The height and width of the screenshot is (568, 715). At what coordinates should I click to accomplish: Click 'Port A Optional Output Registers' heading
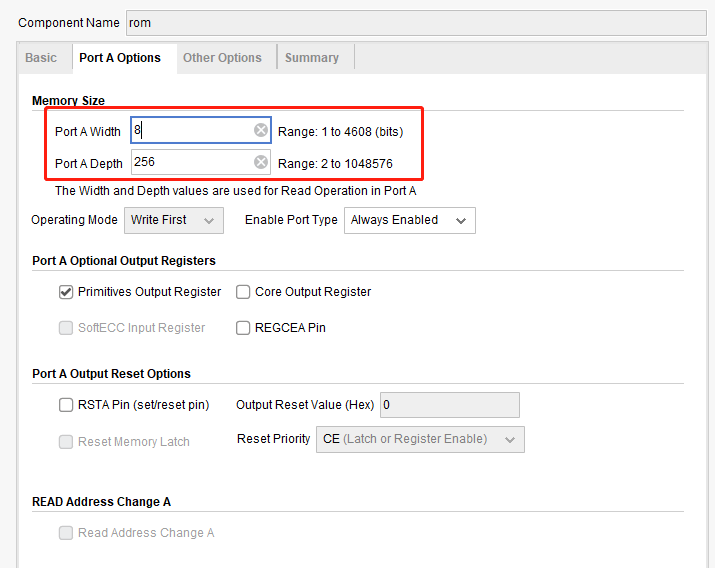pyautogui.click(x=124, y=261)
